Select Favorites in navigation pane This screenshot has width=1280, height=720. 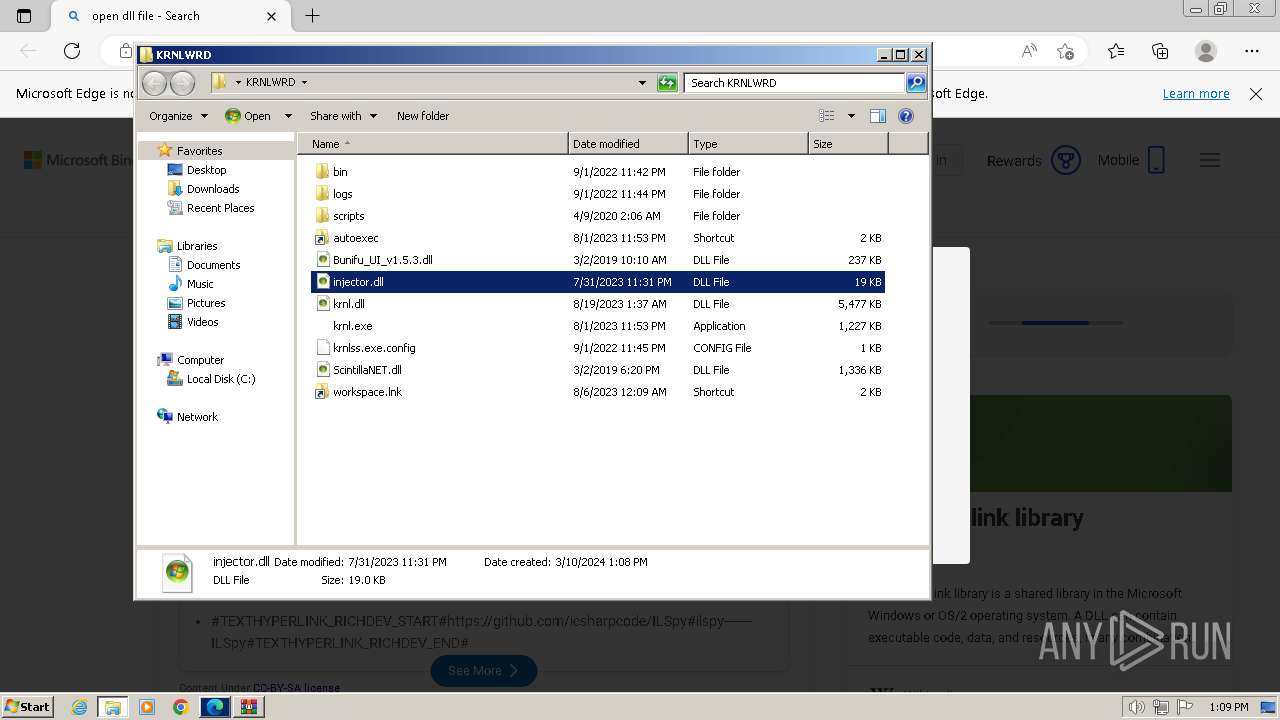tap(200, 151)
